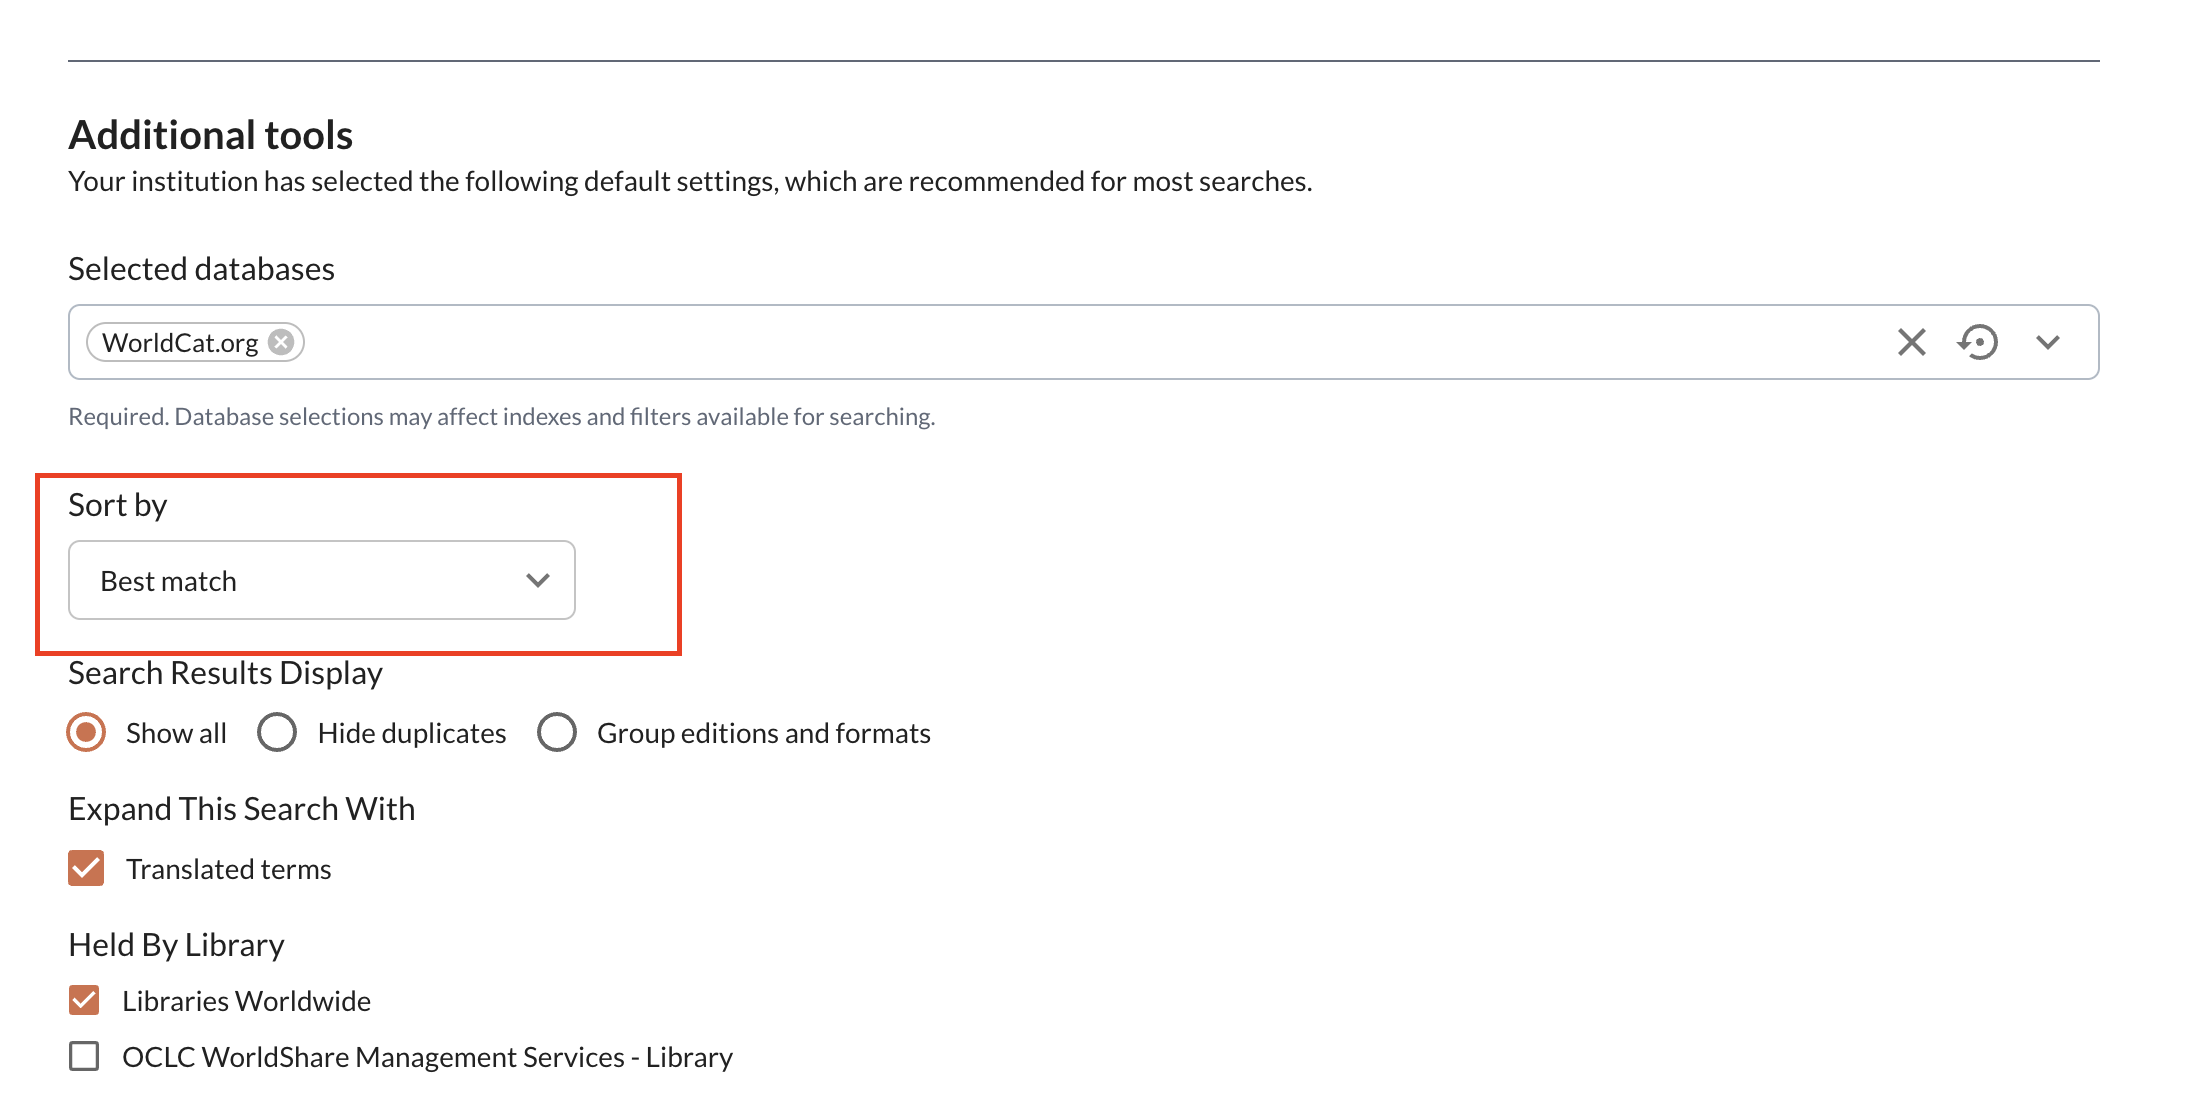Uncheck the Translated terms checkbox
This screenshot has height=1096, width=2192.
pos(86,868)
